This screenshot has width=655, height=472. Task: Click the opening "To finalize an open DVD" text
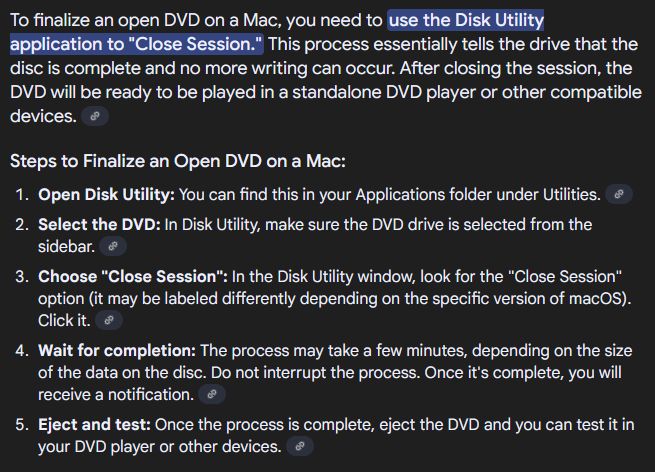coord(110,20)
